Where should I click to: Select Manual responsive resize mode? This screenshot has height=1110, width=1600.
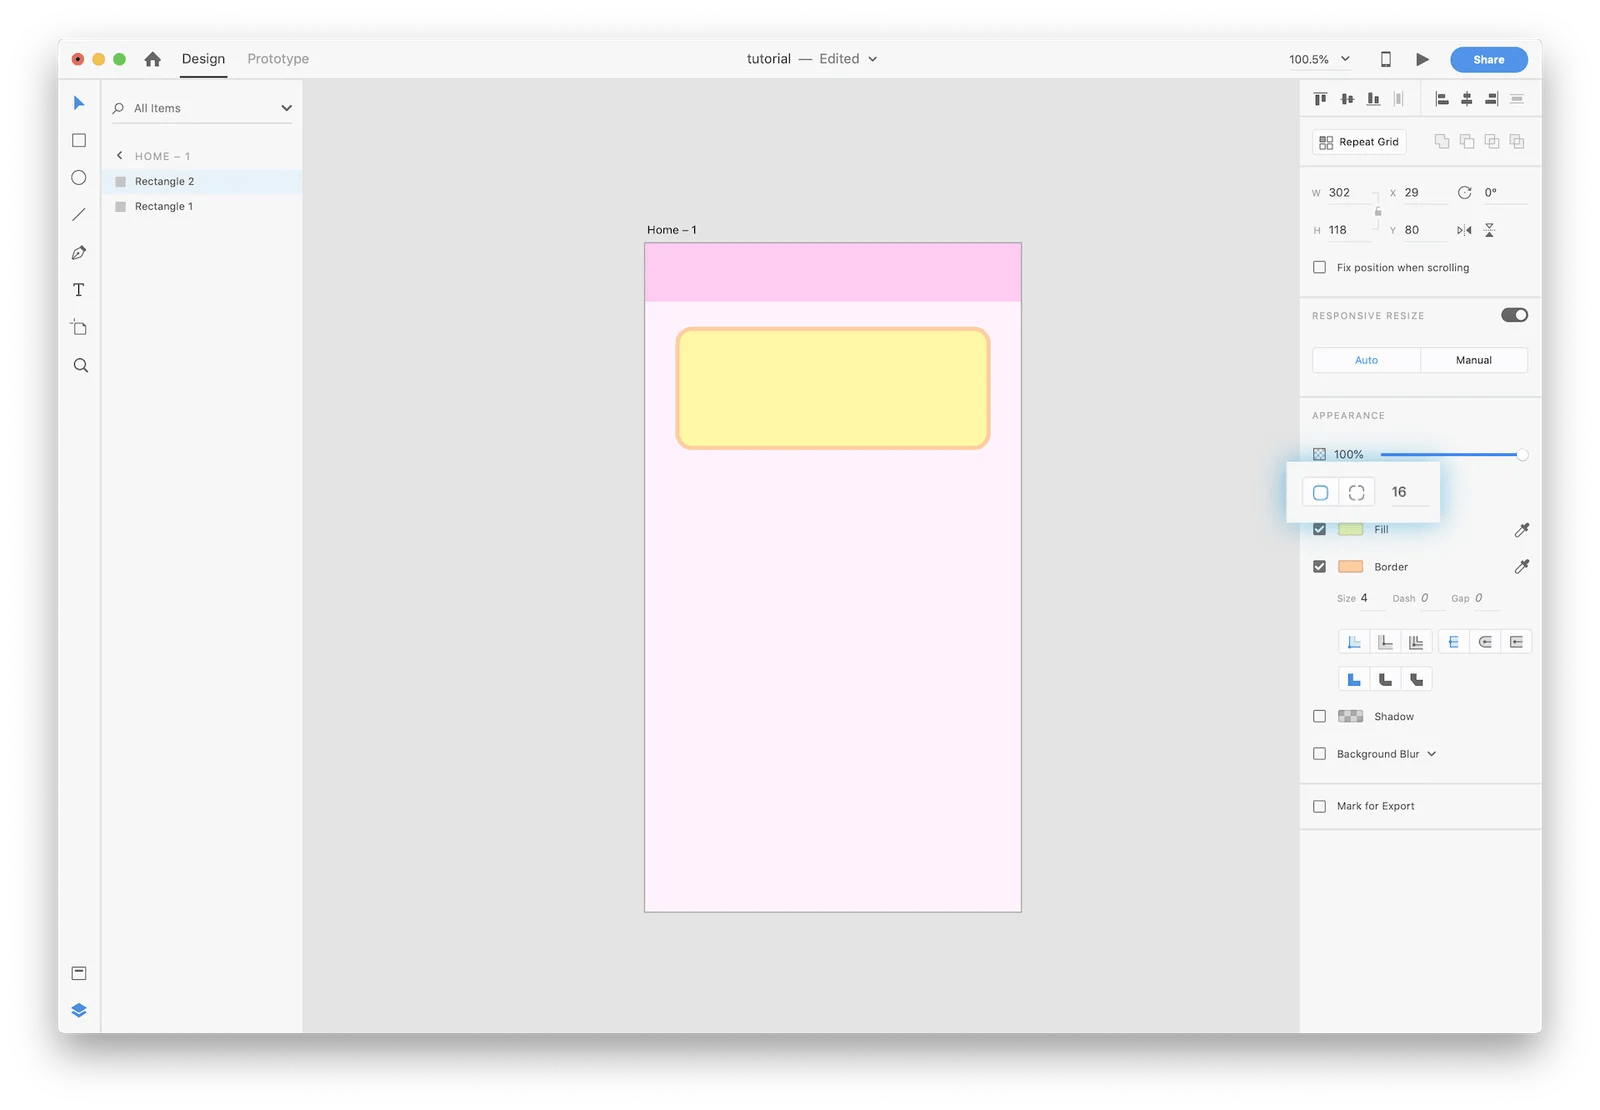coord(1474,360)
